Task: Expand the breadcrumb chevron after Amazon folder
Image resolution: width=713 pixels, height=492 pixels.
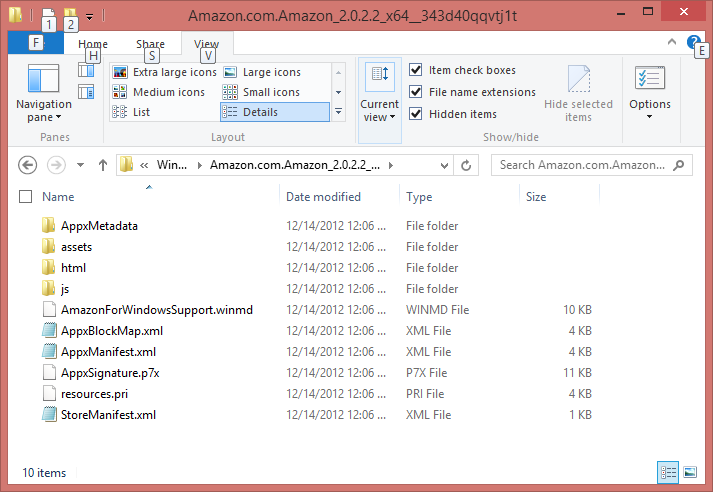Action: coord(391,165)
